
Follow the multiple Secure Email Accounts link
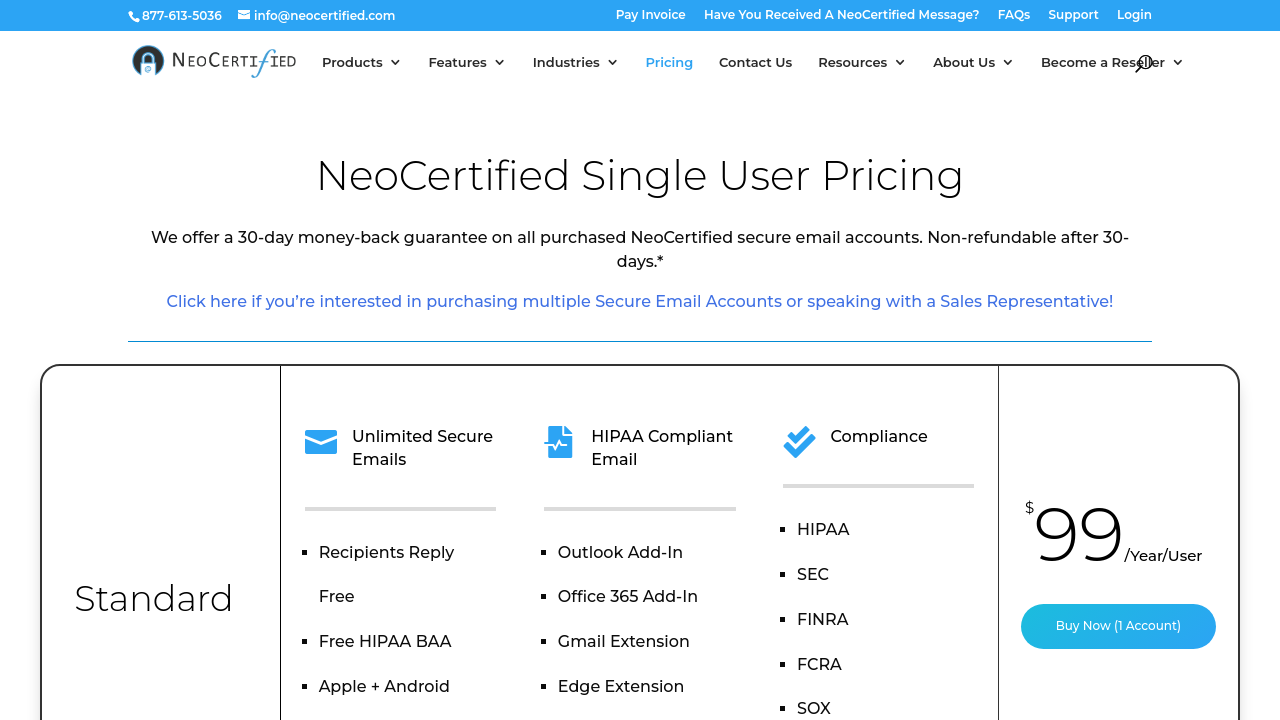[x=639, y=301]
